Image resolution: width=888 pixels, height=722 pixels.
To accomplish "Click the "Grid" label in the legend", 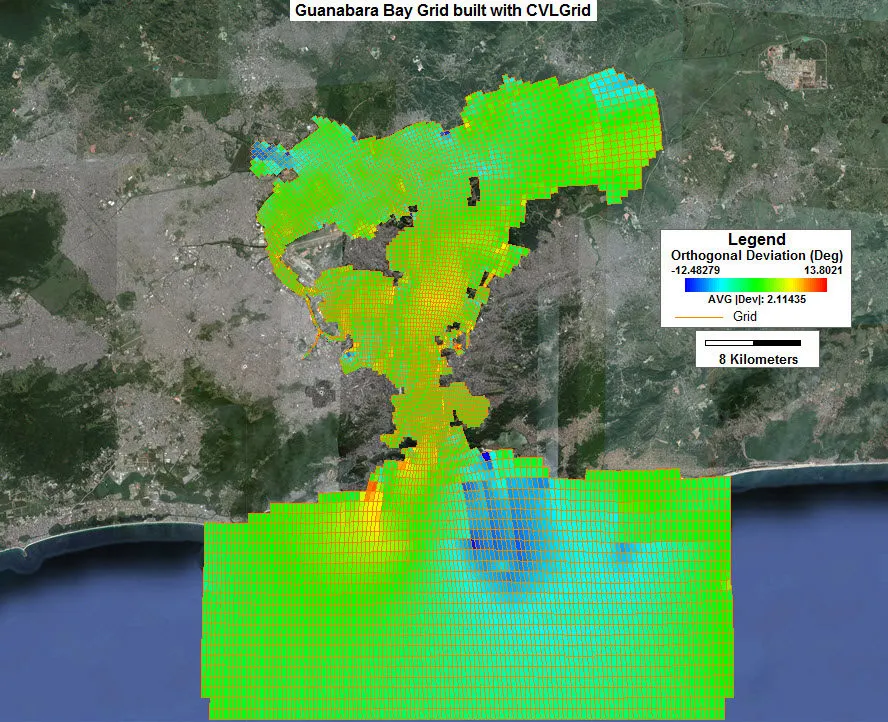I will point(746,317).
